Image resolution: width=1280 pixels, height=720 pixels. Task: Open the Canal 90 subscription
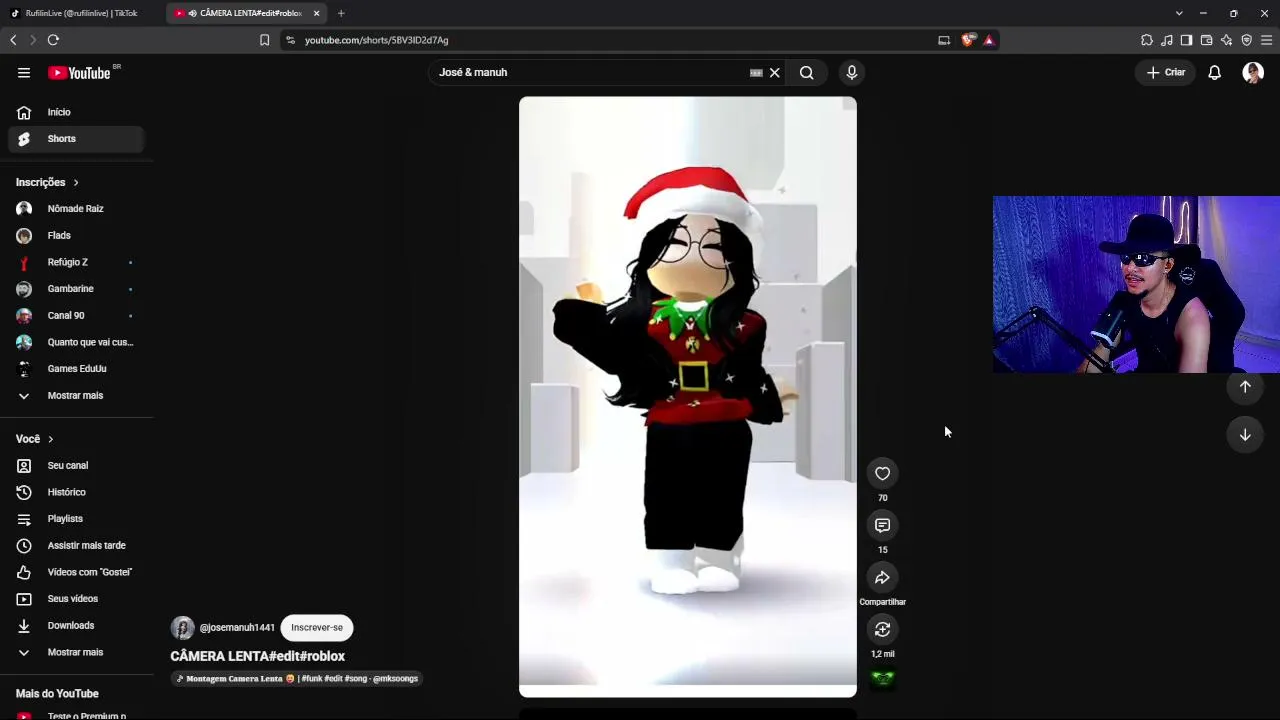point(76,315)
